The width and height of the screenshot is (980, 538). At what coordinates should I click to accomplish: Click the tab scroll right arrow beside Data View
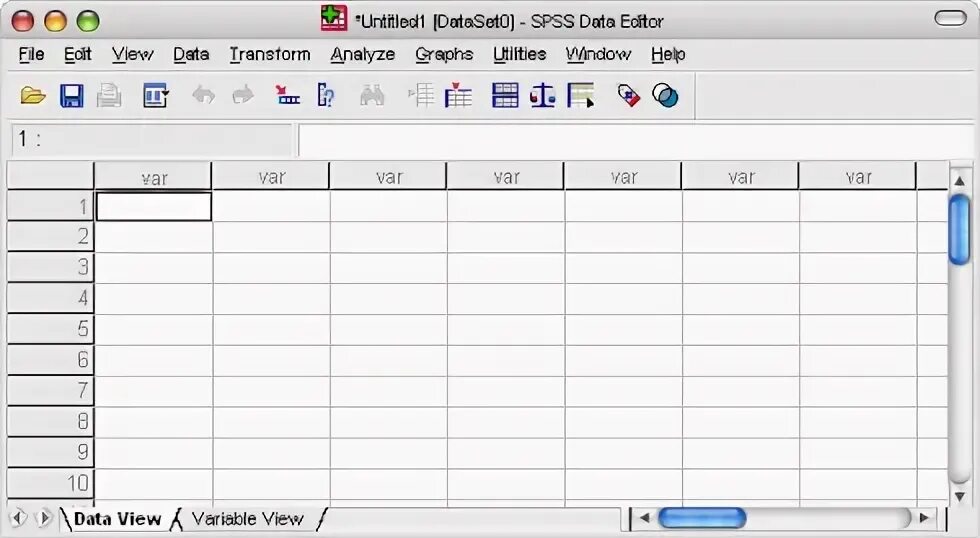[44, 518]
